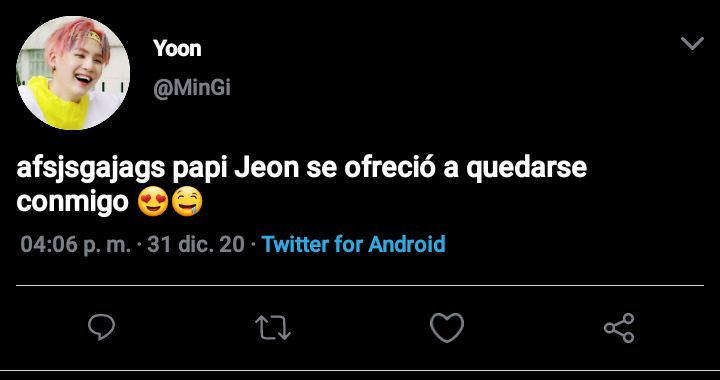Open the share icon for this tweet
This screenshot has width=720, height=380.
point(619,328)
